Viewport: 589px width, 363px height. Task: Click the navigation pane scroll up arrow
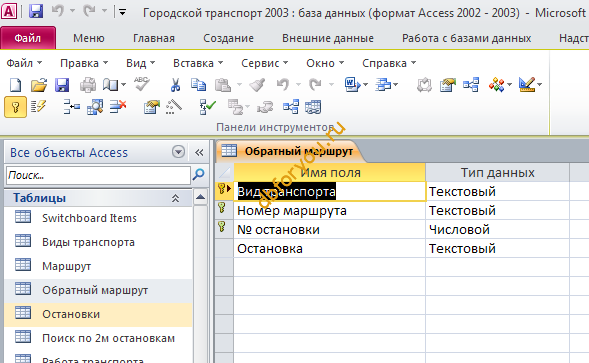tap(200, 197)
